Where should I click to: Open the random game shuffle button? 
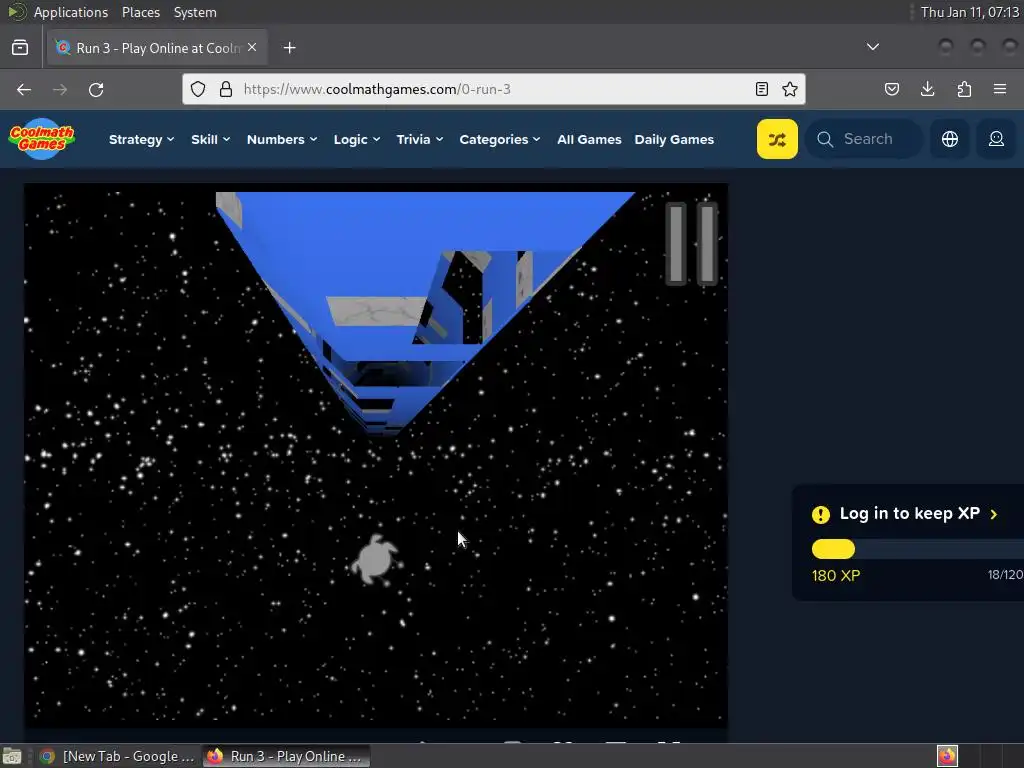point(777,139)
